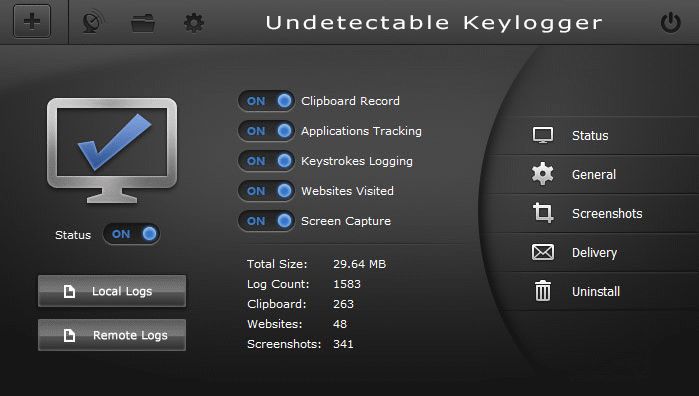Viewport: 699px width, 396px height.
Task: Open the General sidebar menu item
Action: tap(593, 174)
